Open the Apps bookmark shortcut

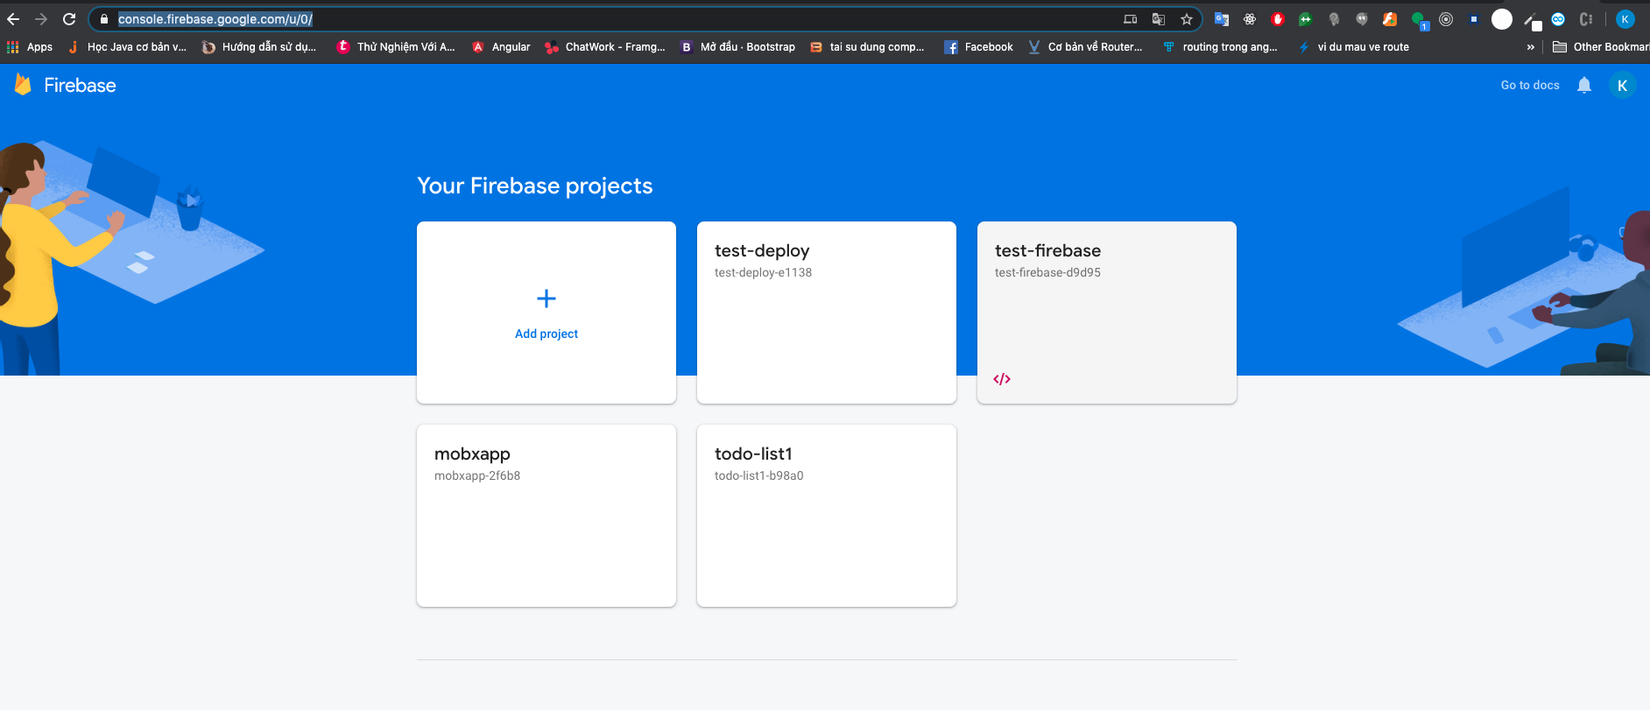(29, 47)
